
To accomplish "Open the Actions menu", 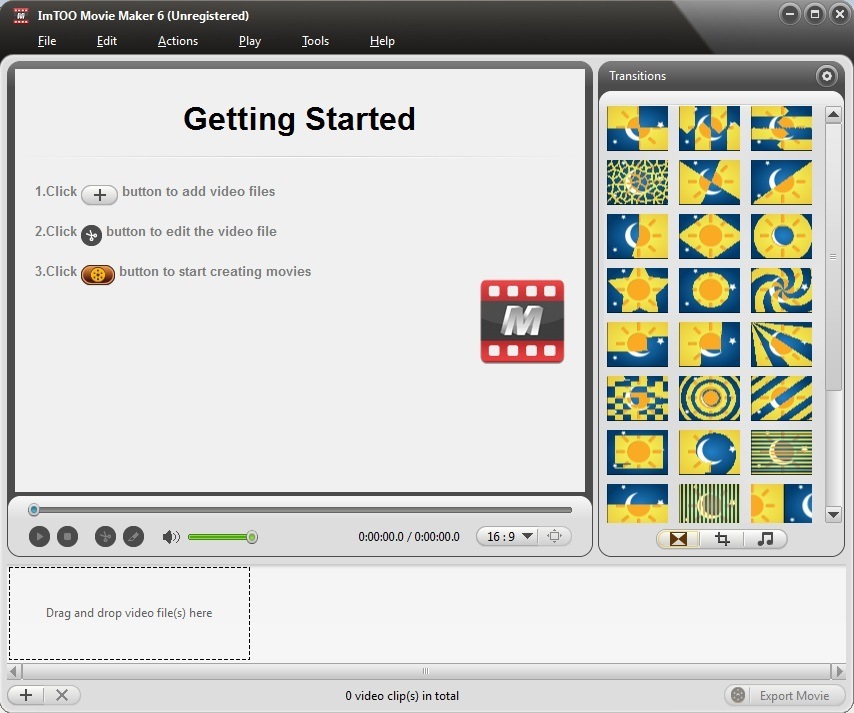I will (178, 41).
